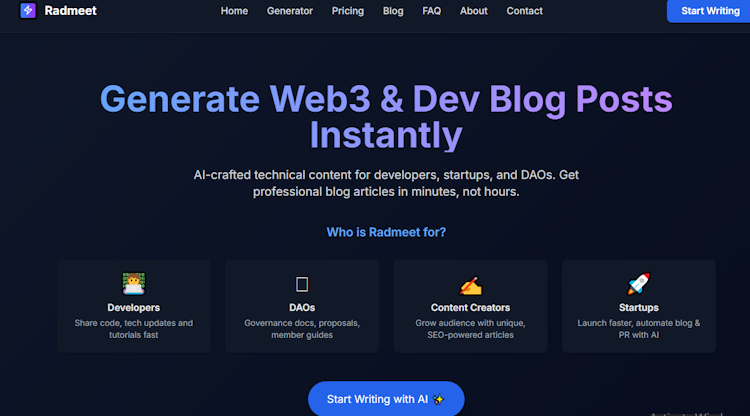This screenshot has width=750, height=416.
Task: Click the Content Creators writing hand icon
Action: [x=470, y=285]
